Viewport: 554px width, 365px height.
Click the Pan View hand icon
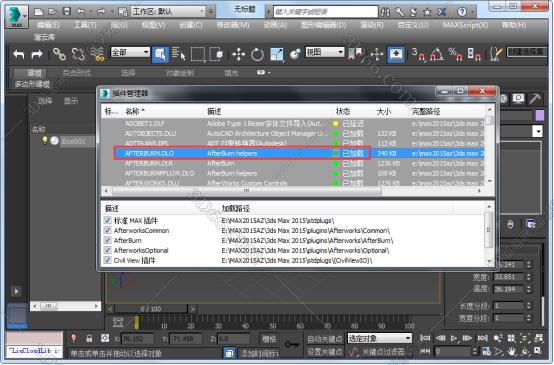(512, 351)
